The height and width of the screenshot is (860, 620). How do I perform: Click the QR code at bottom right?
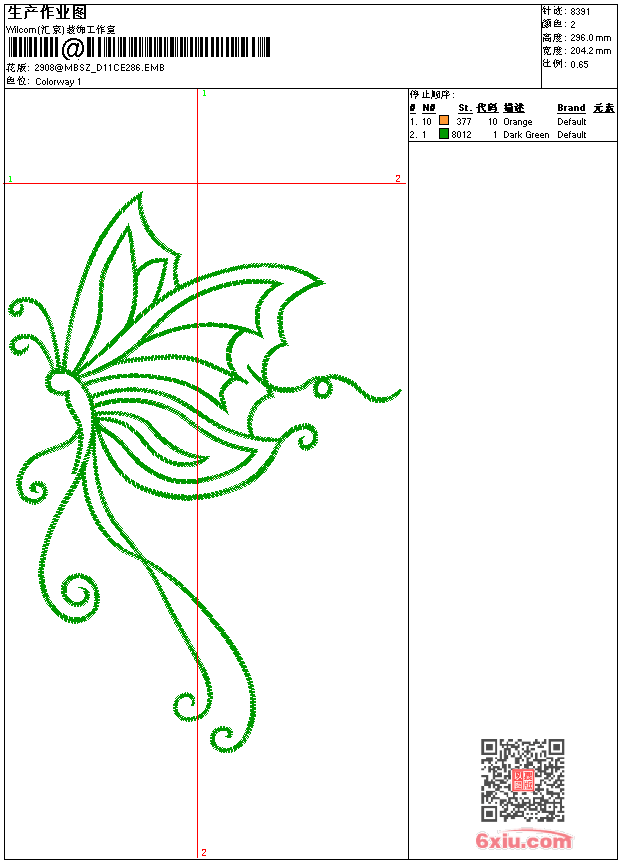523,780
